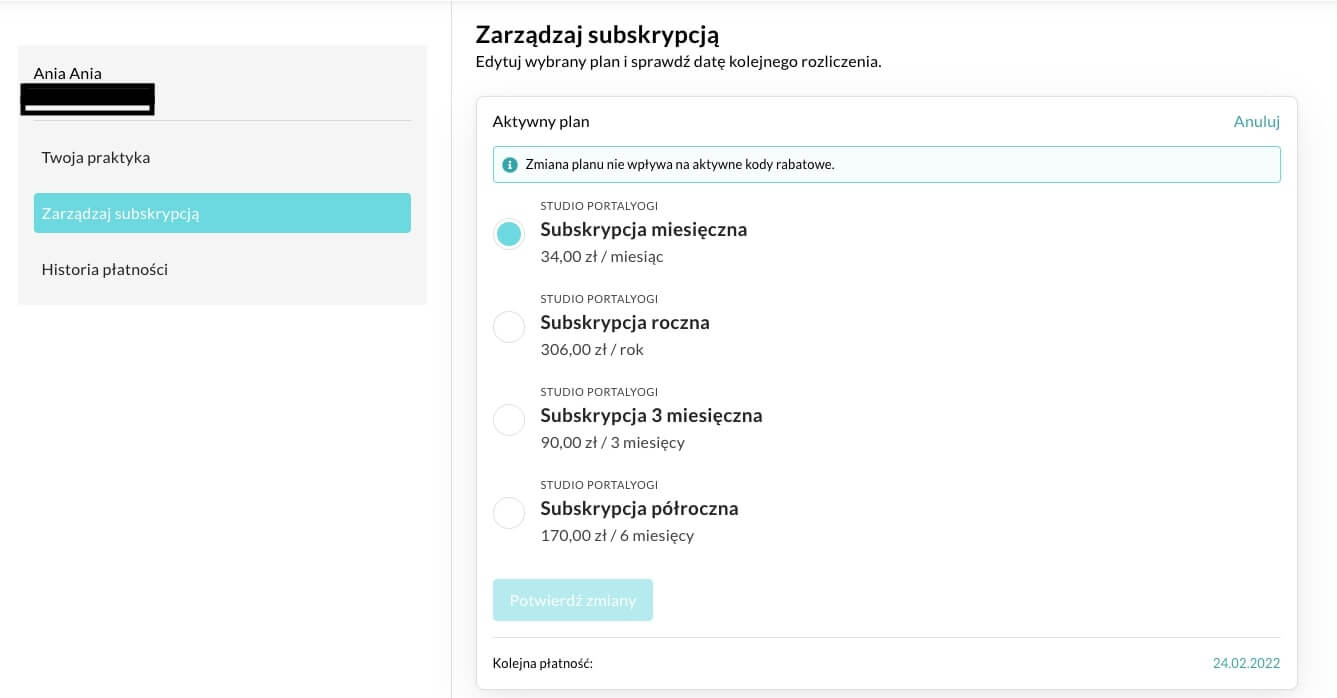This screenshot has width=1337, height=698.
Task: Click the info icon in the discount notice
Action: coord(510,165)
